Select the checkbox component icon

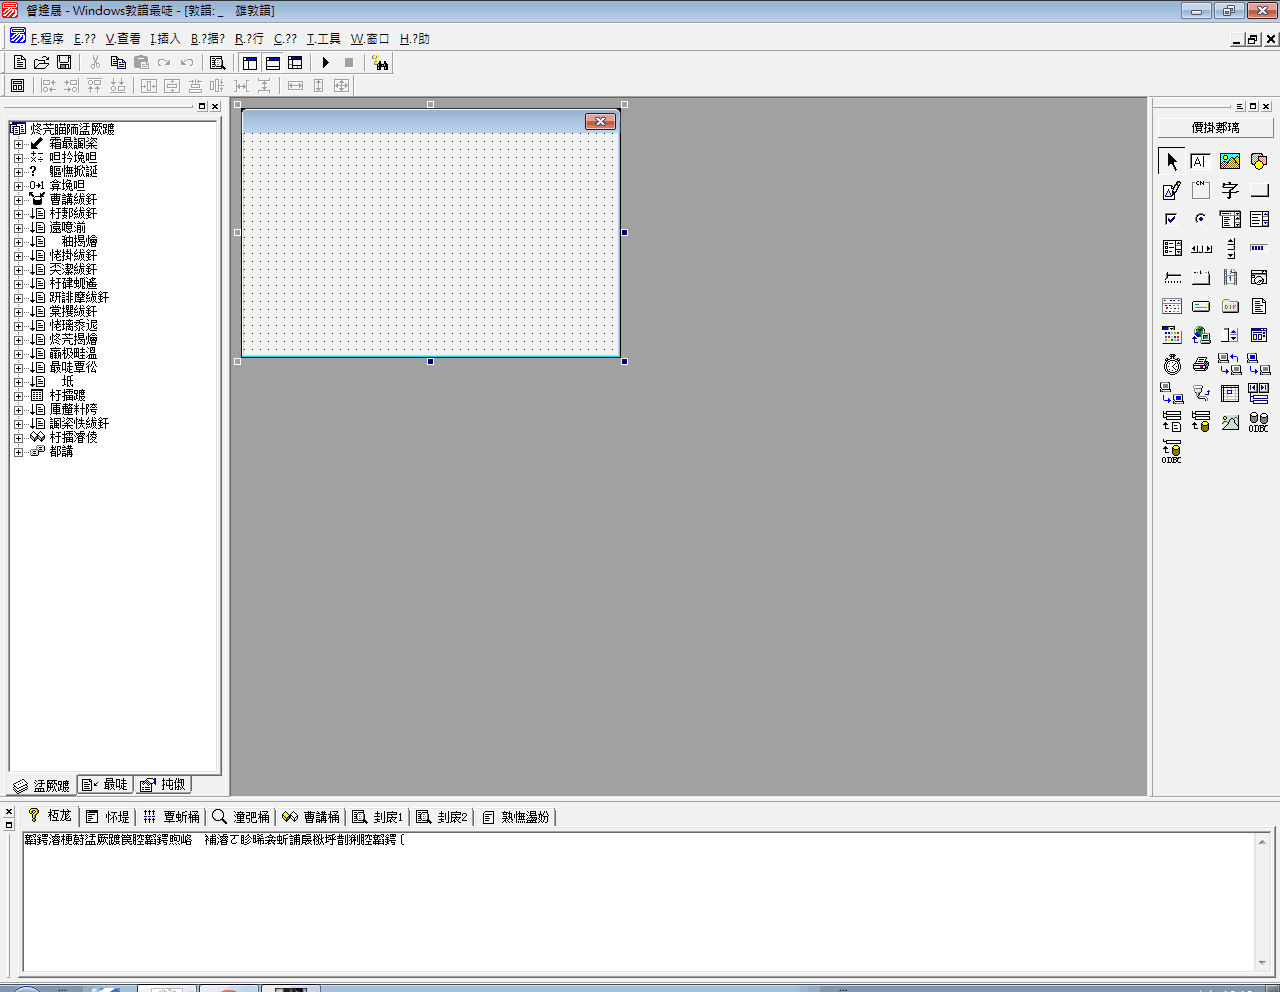click(1172, 219)
